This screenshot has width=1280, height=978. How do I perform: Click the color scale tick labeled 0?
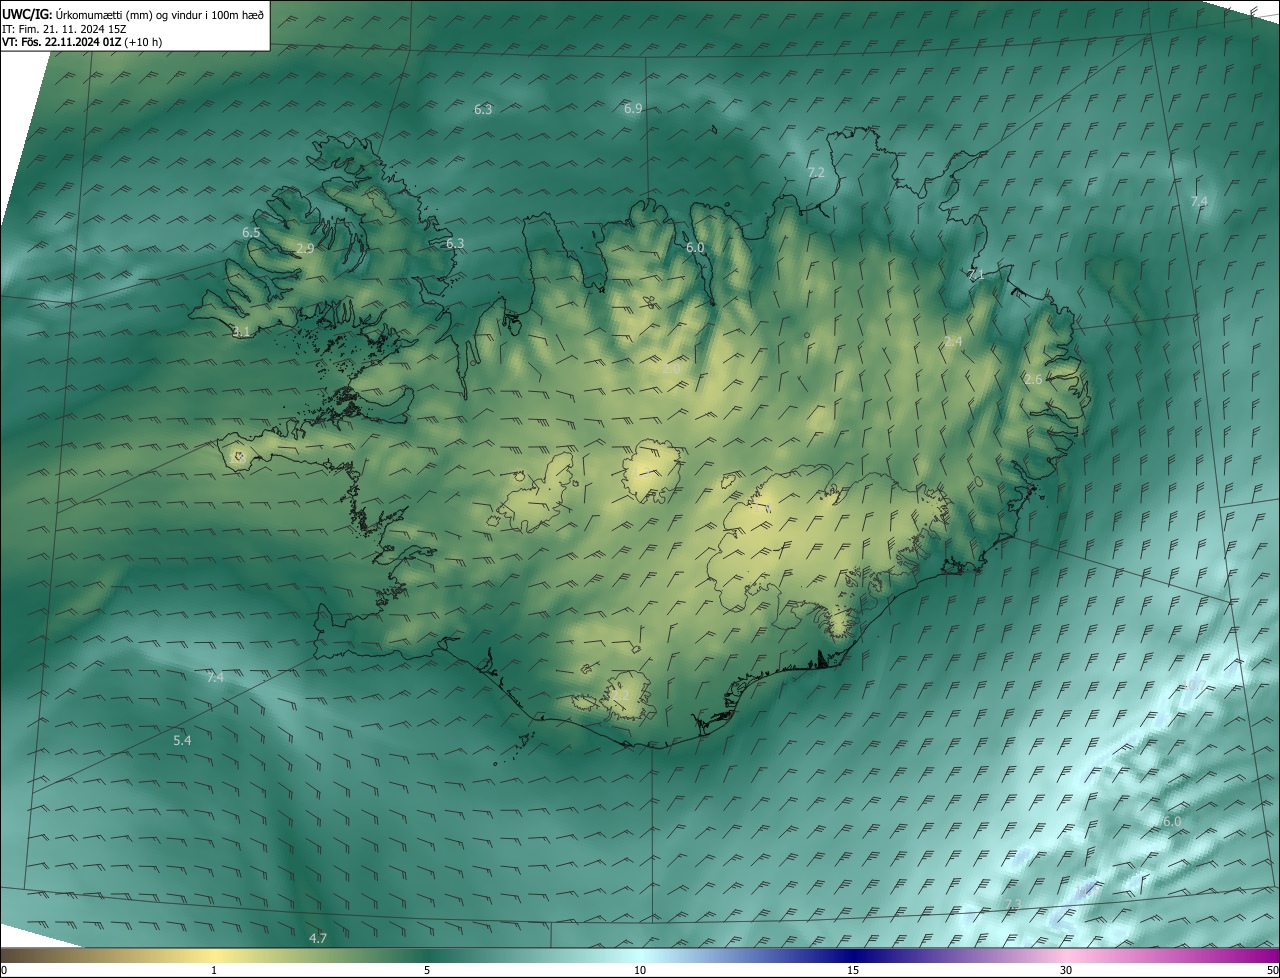point(4,970)
